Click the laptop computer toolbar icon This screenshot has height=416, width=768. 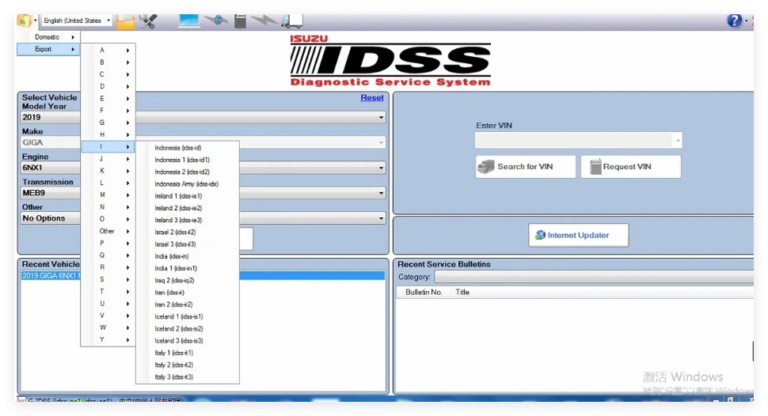pyautogui.click(x=189, y=21)
